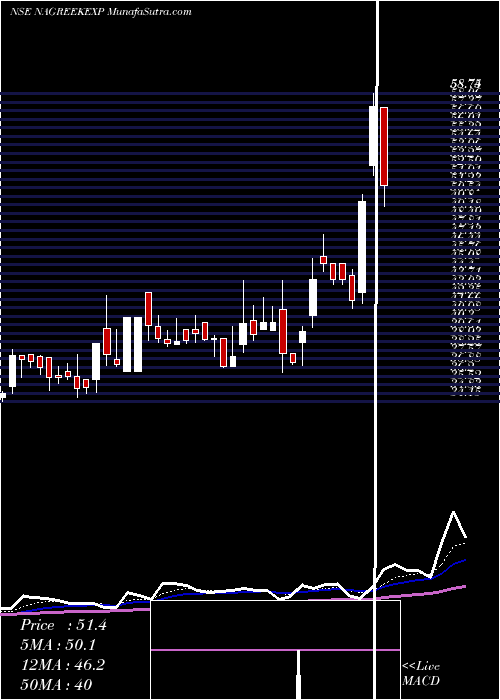The width and height of the screenshot is (500, 700).
Task: Click the last red candlestick at far right
Action: [384, 146]
